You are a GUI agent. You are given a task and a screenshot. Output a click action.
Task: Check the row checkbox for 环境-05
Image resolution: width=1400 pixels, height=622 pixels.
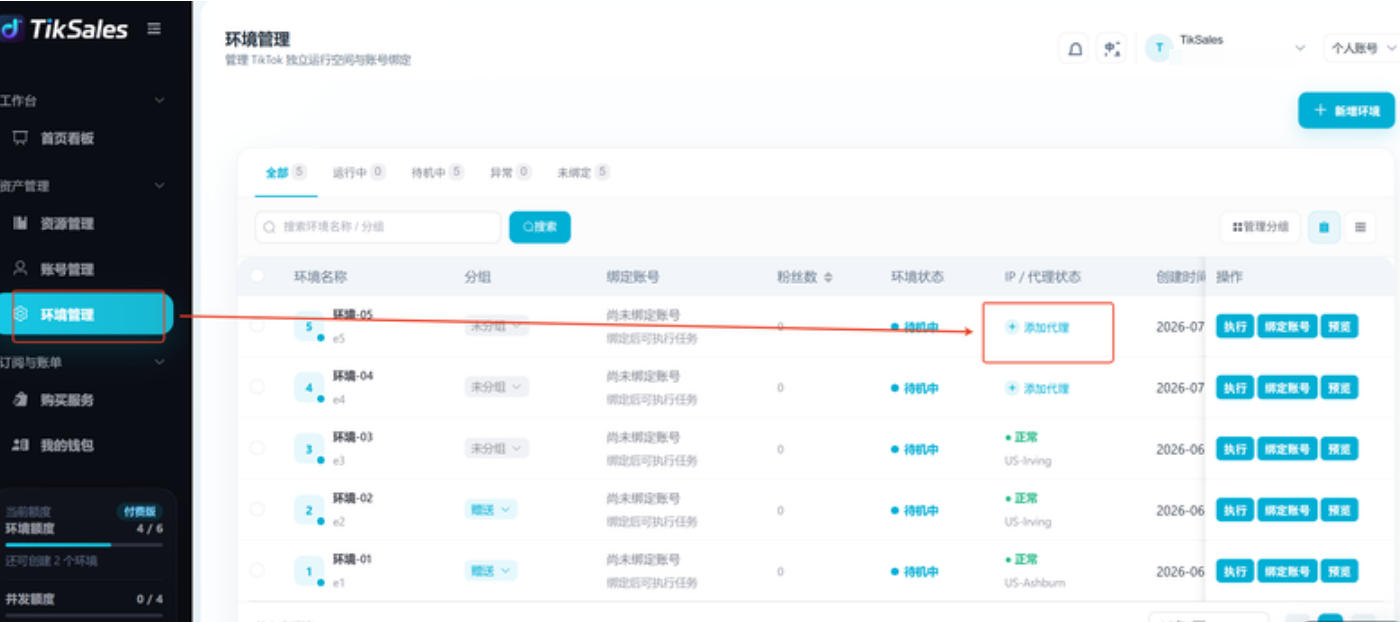[258, 326]
